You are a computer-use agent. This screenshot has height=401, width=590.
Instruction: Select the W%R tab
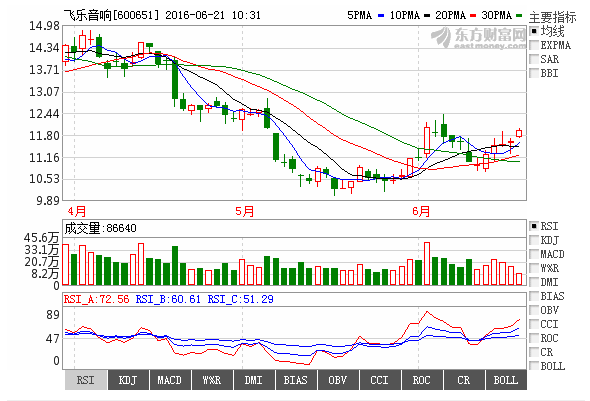[x=212, y=380]
